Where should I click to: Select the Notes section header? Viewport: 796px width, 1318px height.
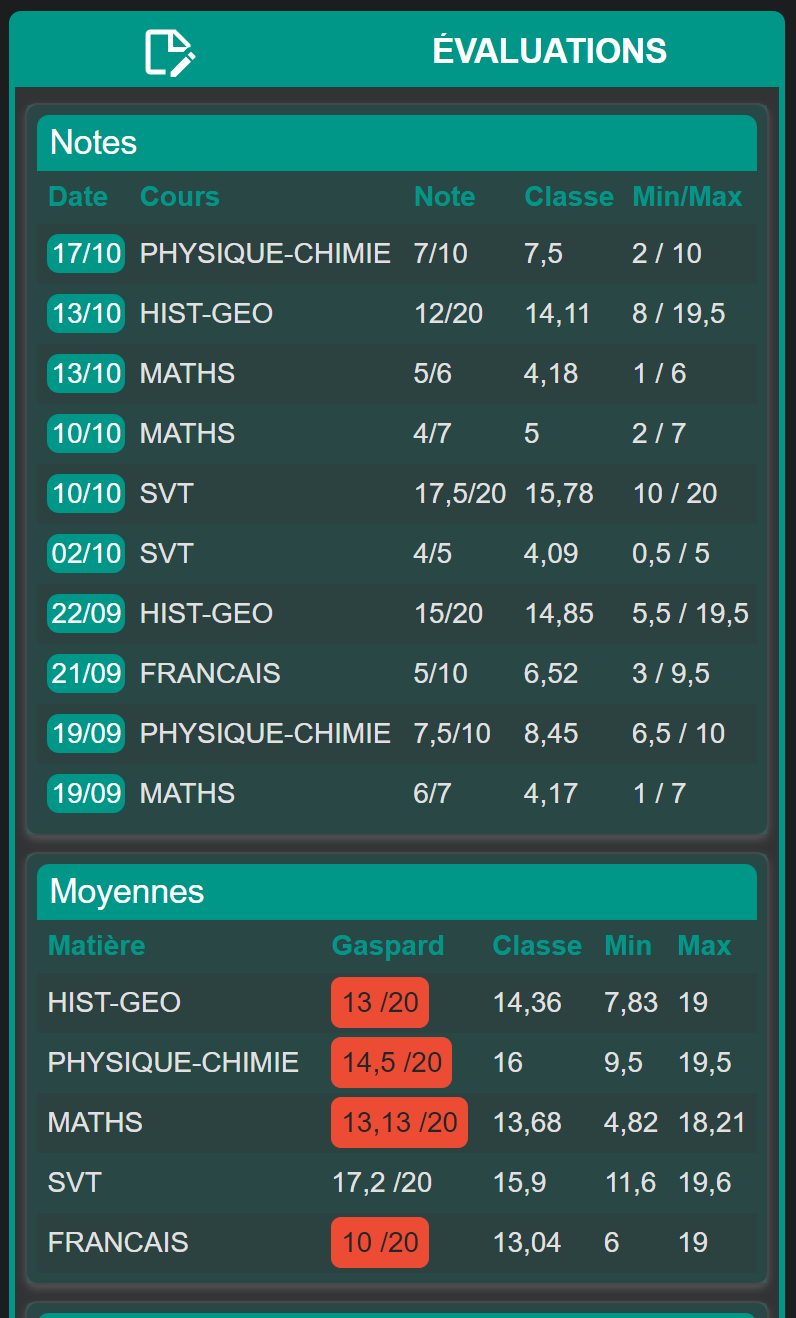click(x=397, y=143)
